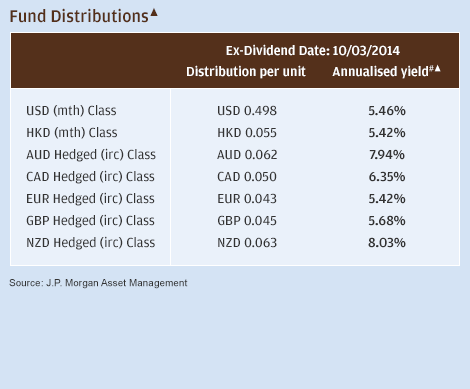470x389 pixels.
Task: Click the 7.94% annualised yield value
Action: [x=387, y=155]
